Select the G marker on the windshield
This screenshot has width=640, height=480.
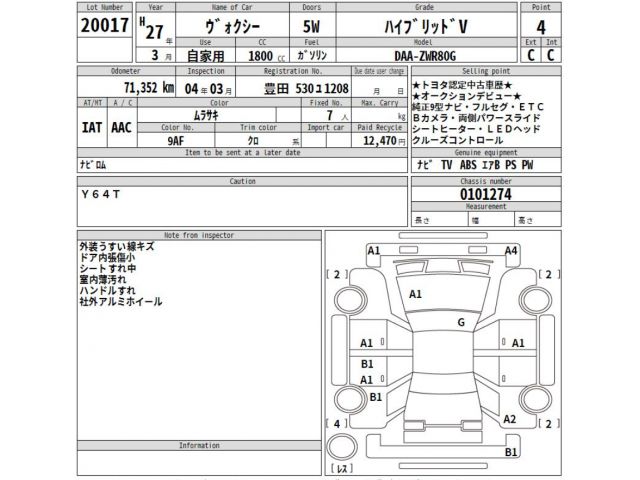[461, 322]
